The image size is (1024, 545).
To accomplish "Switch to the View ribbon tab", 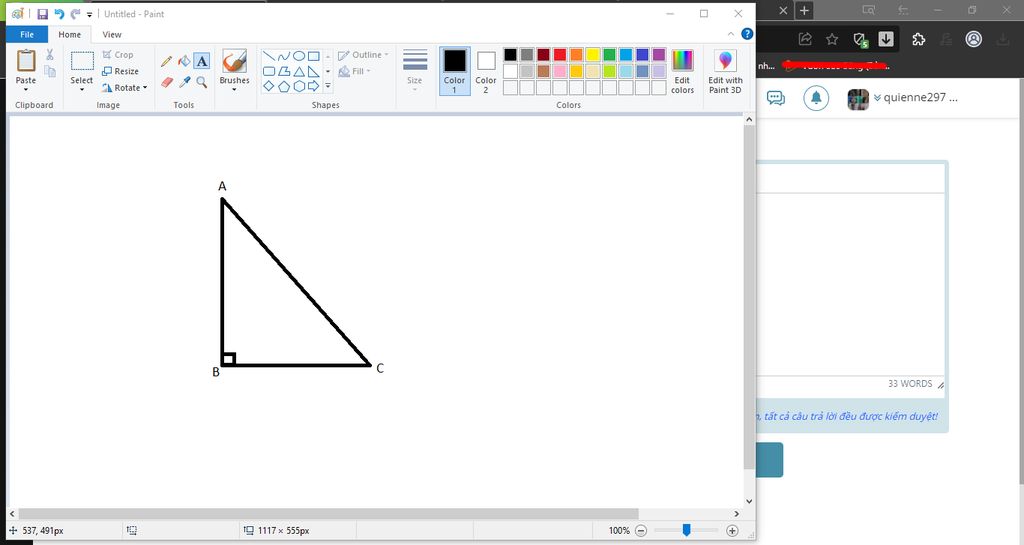I will pyautogui.click(x=112, y=35).
